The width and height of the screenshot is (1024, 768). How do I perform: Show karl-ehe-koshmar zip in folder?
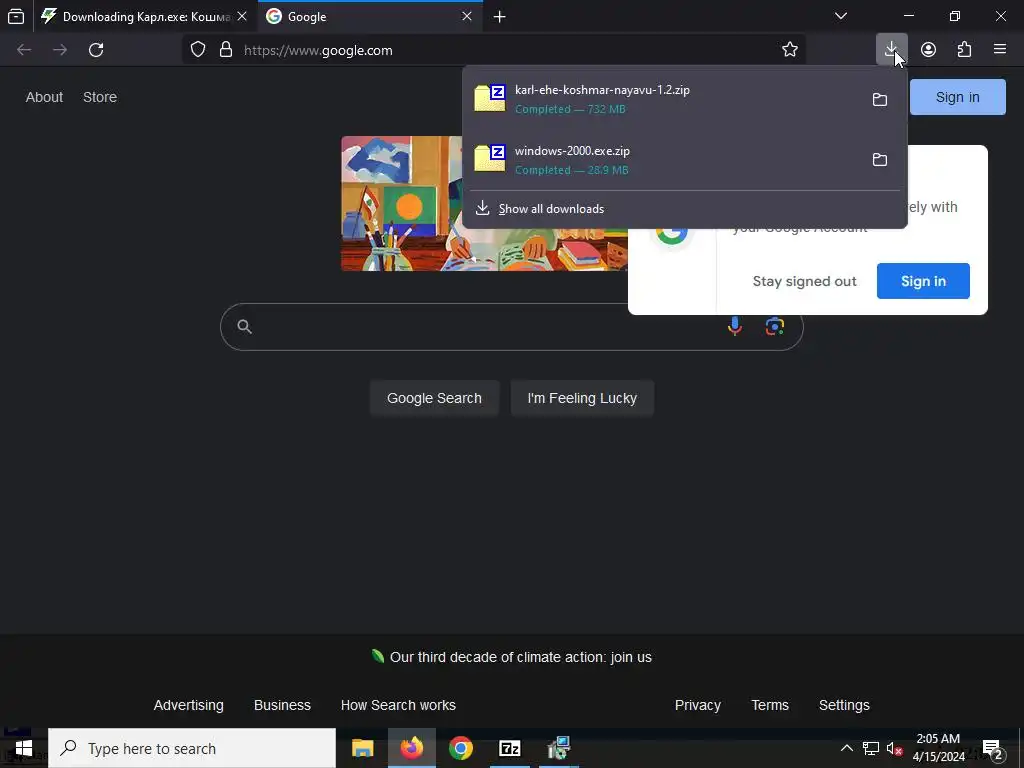pyautogui.click(x=880, y=99)
